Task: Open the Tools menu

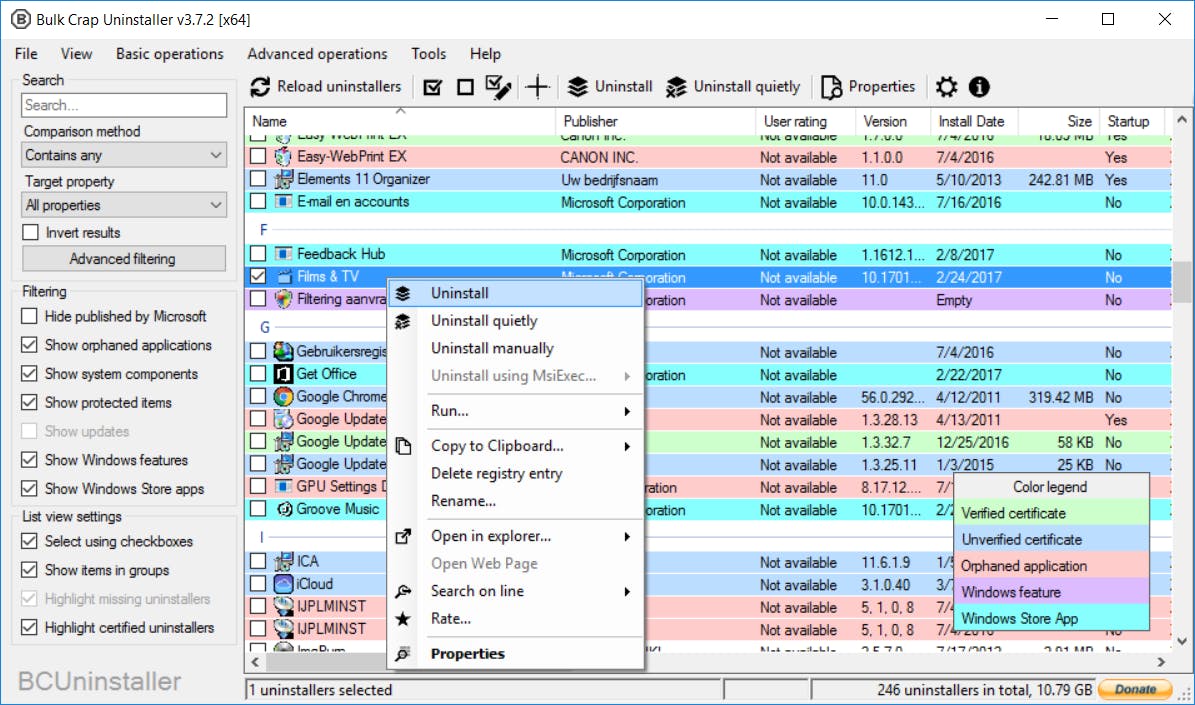Action: 428,53
